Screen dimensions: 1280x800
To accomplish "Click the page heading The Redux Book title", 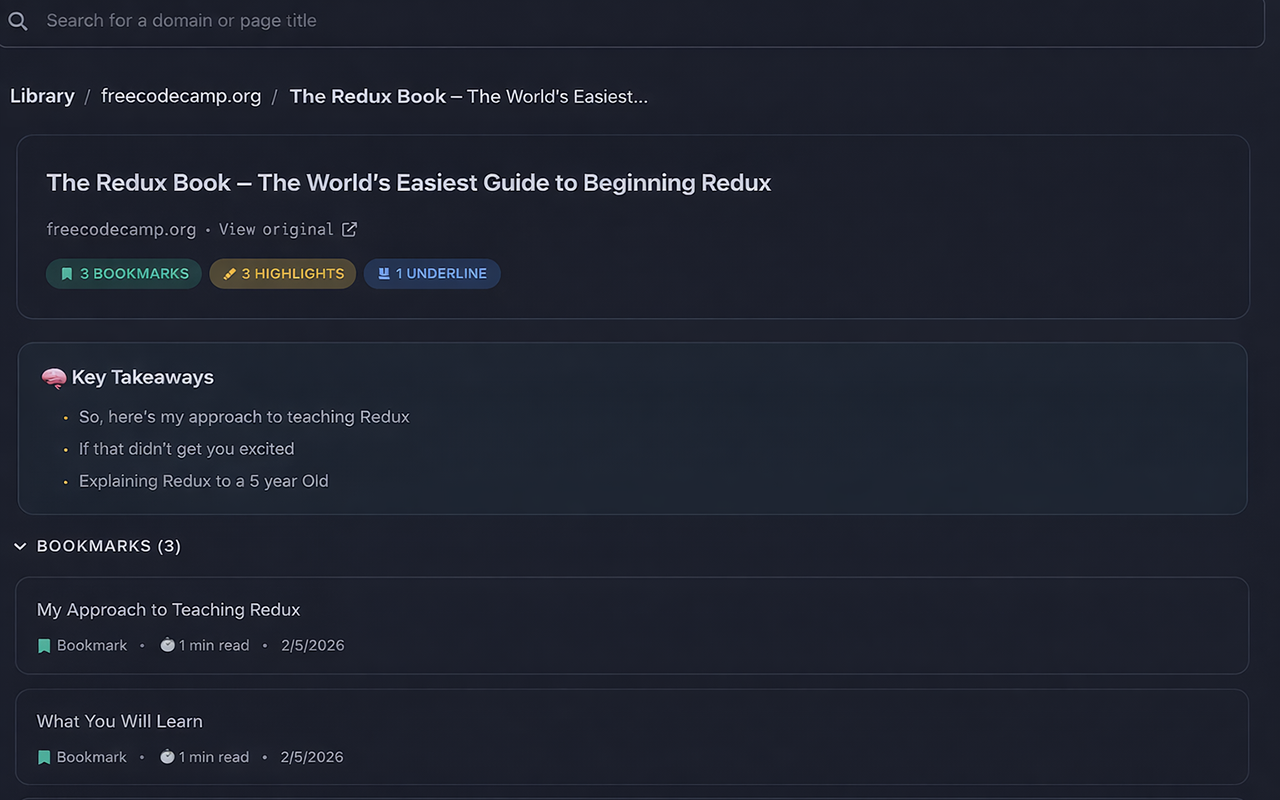I will (409, 183).
